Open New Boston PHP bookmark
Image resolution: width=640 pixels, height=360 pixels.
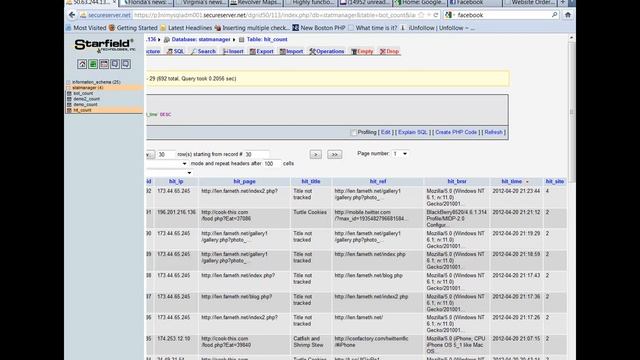(x=319, y=28)
